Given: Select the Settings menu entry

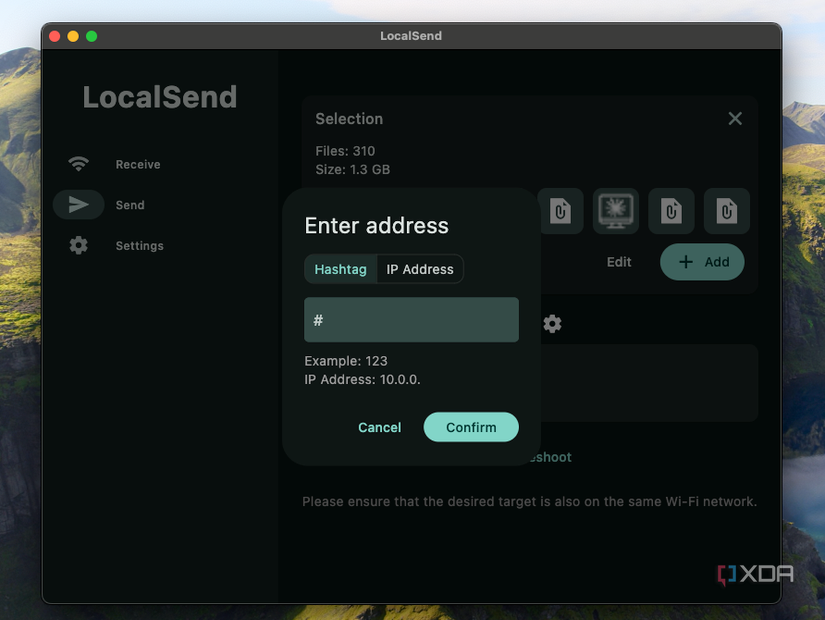Looking at the screenshot, I should (139, 245).
